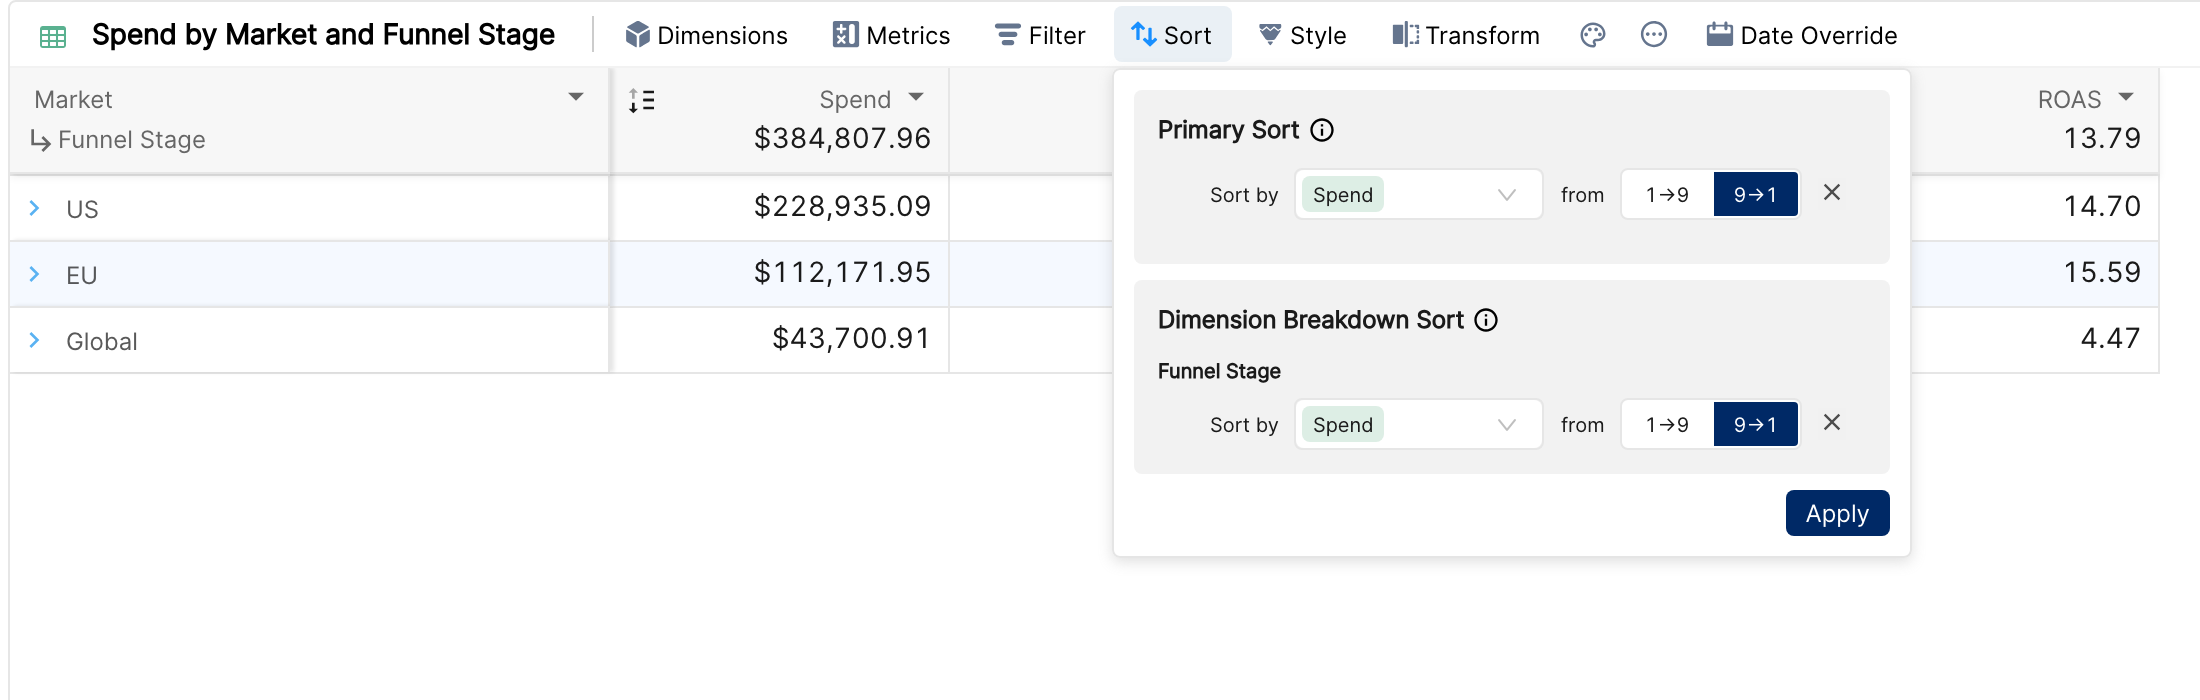Viewport: 2200px width, 700px height.
Task: Open the Dimensions menu
Action: (706, 35)
